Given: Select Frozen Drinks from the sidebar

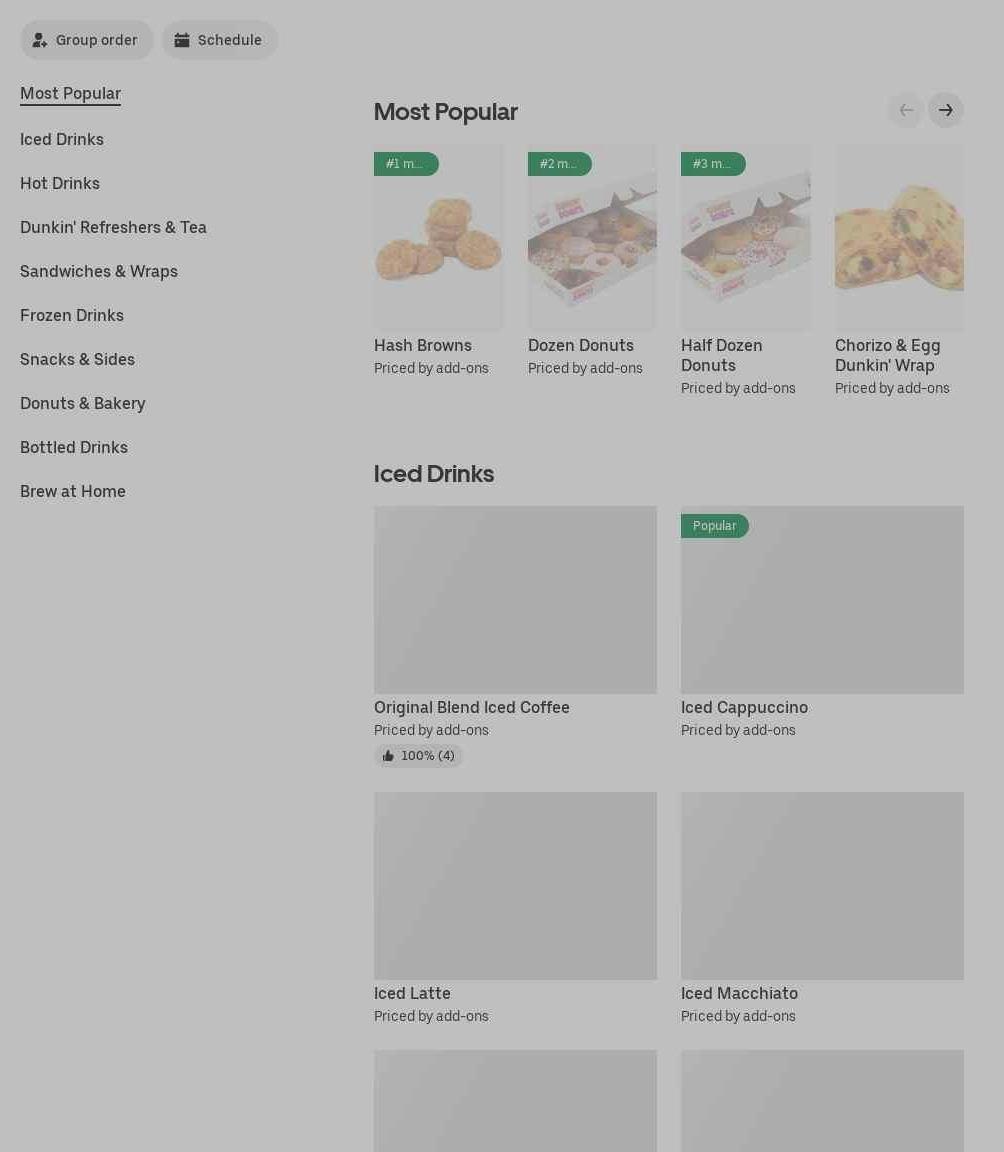Looking at the screenshot, I should pyautogui.click(x=72, y=315).
